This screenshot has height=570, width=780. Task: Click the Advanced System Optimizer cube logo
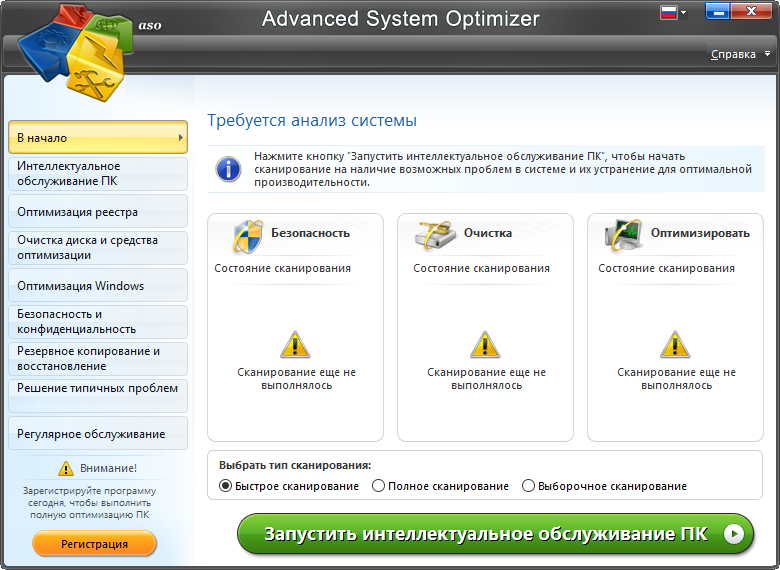point(76,52)
